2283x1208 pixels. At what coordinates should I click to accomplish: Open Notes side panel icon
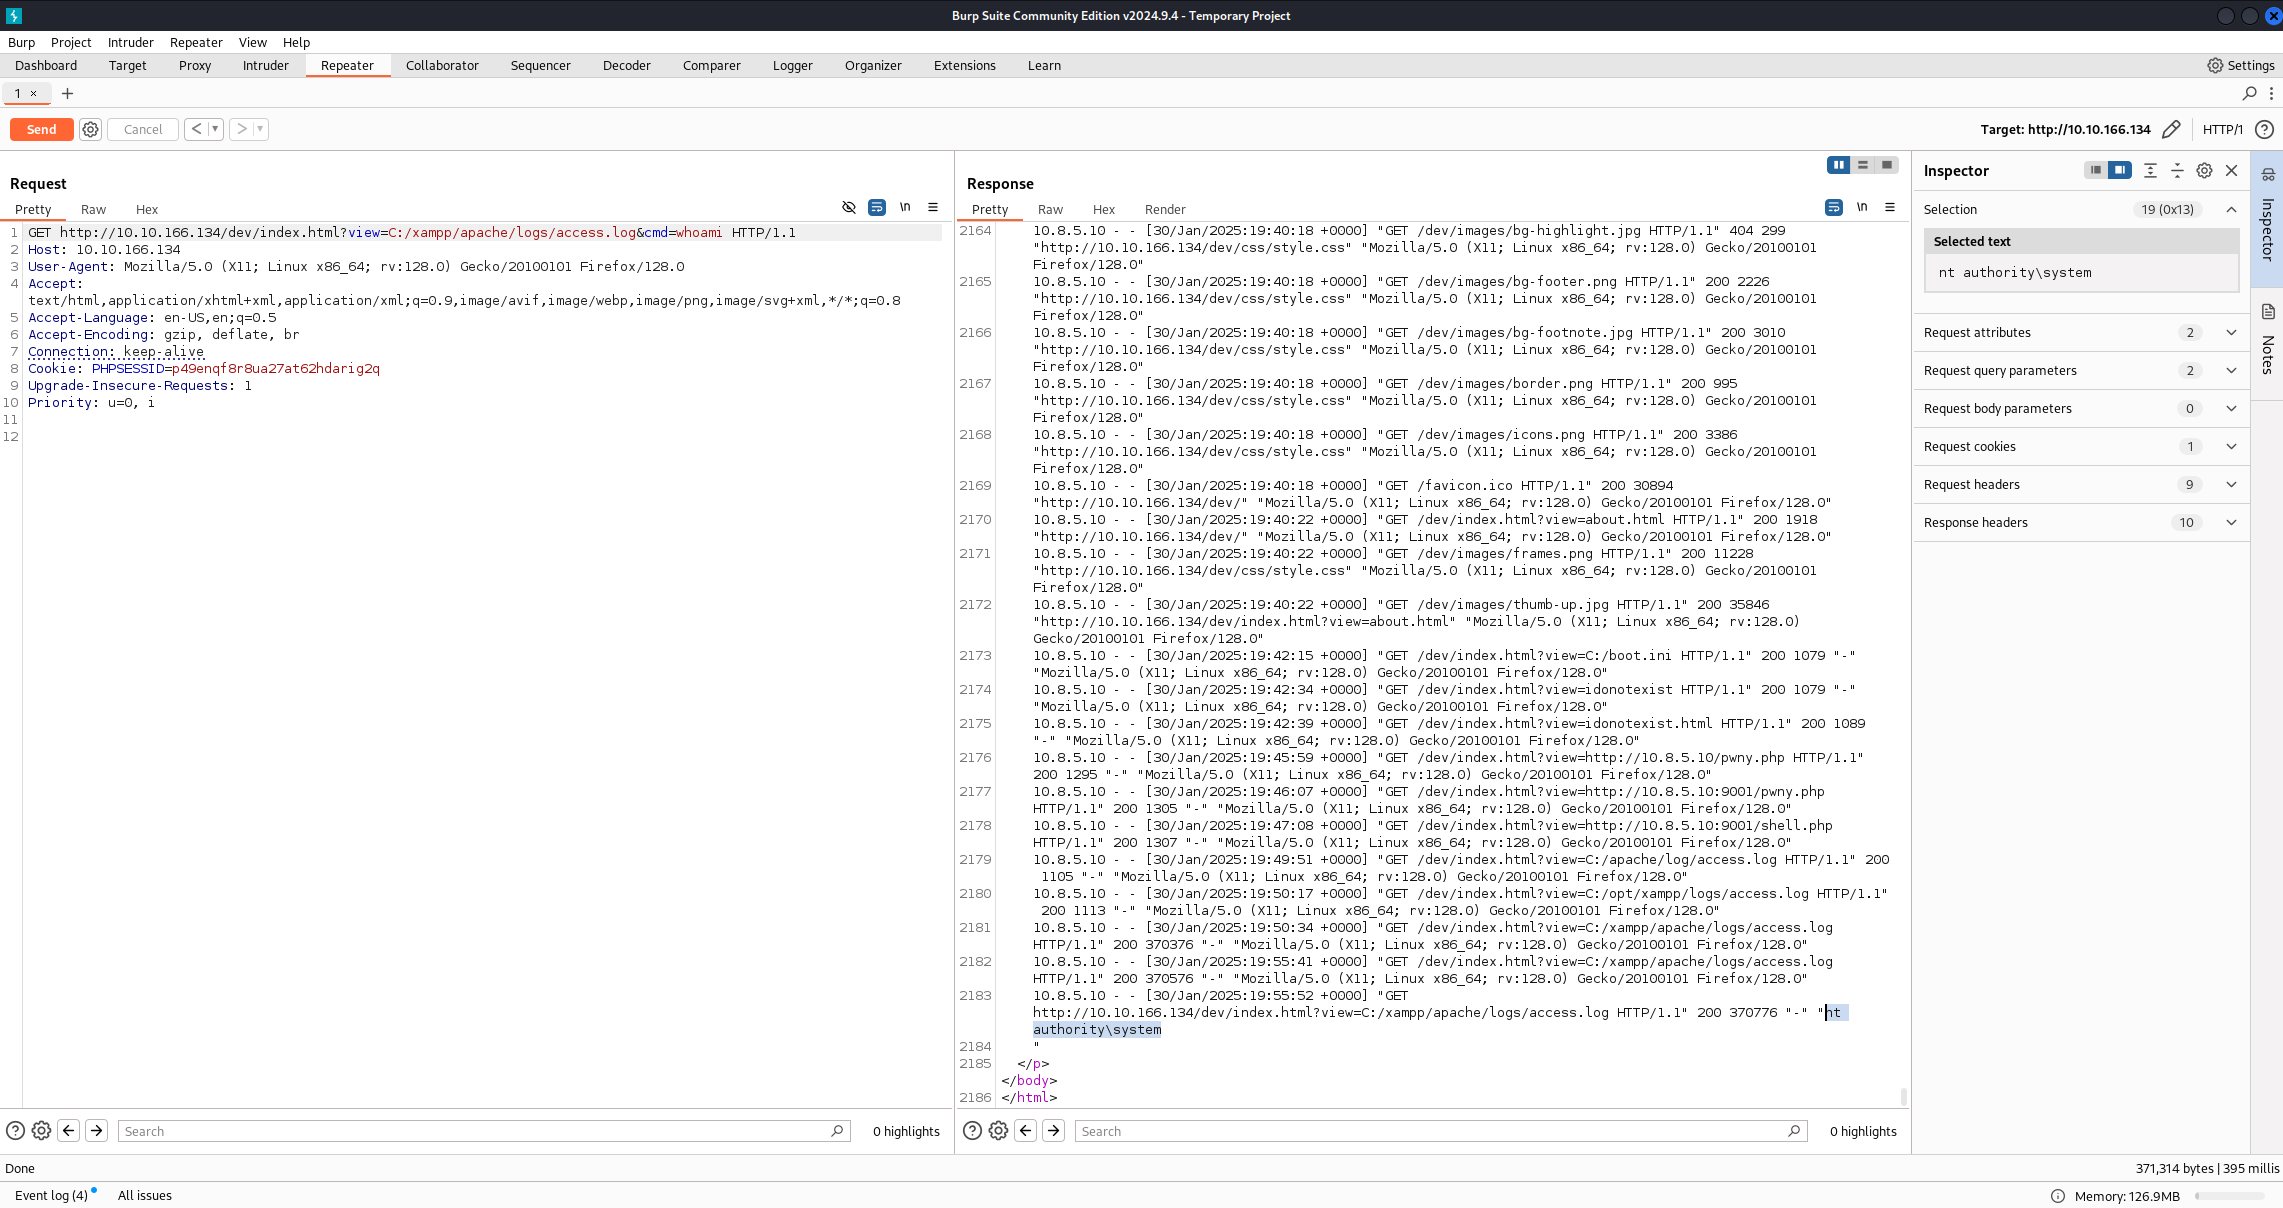point(2268,312)
